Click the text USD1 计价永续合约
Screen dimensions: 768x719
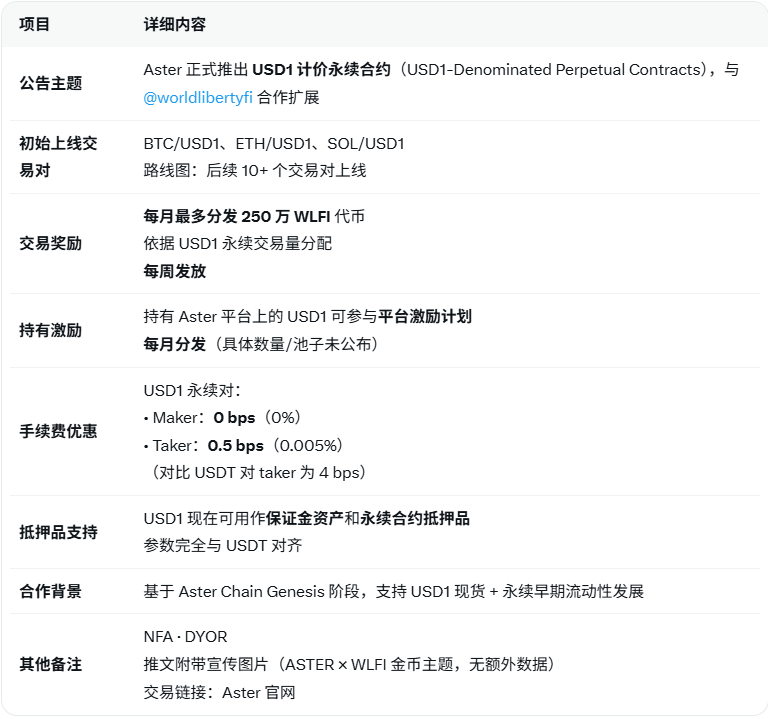321,70
